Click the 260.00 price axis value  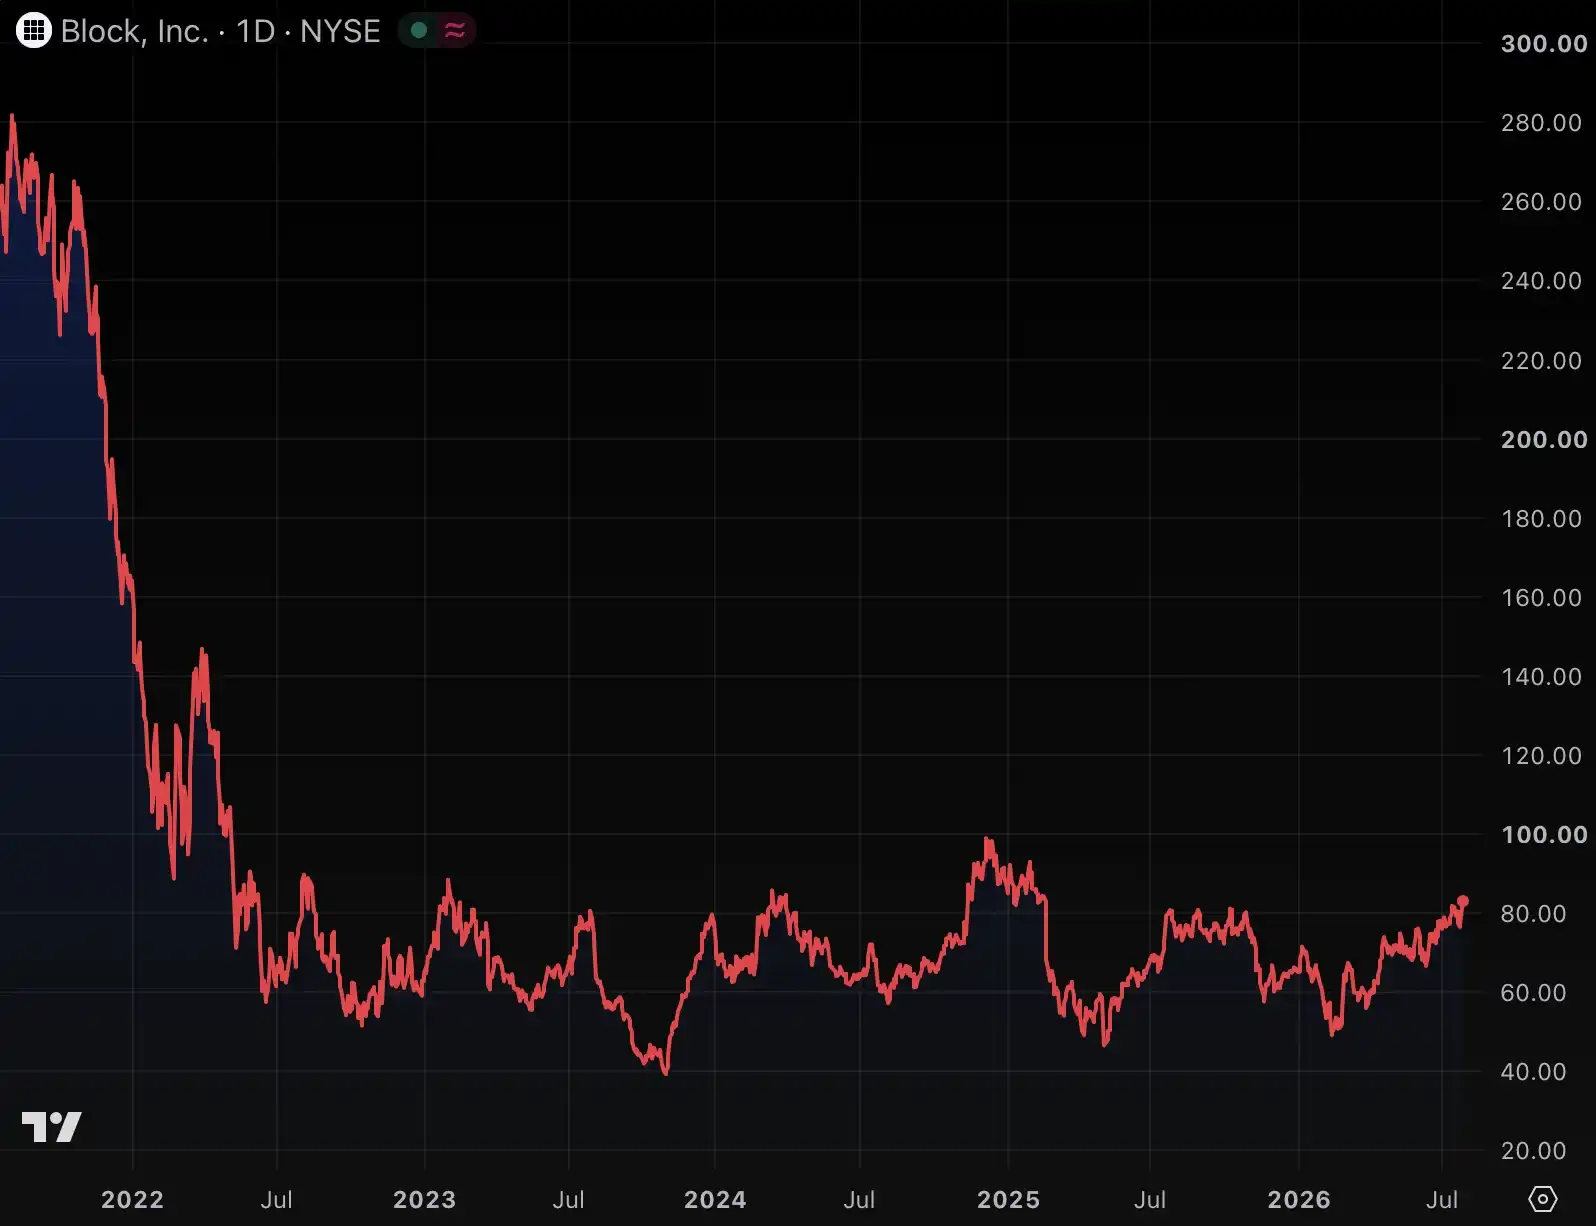1541,202
